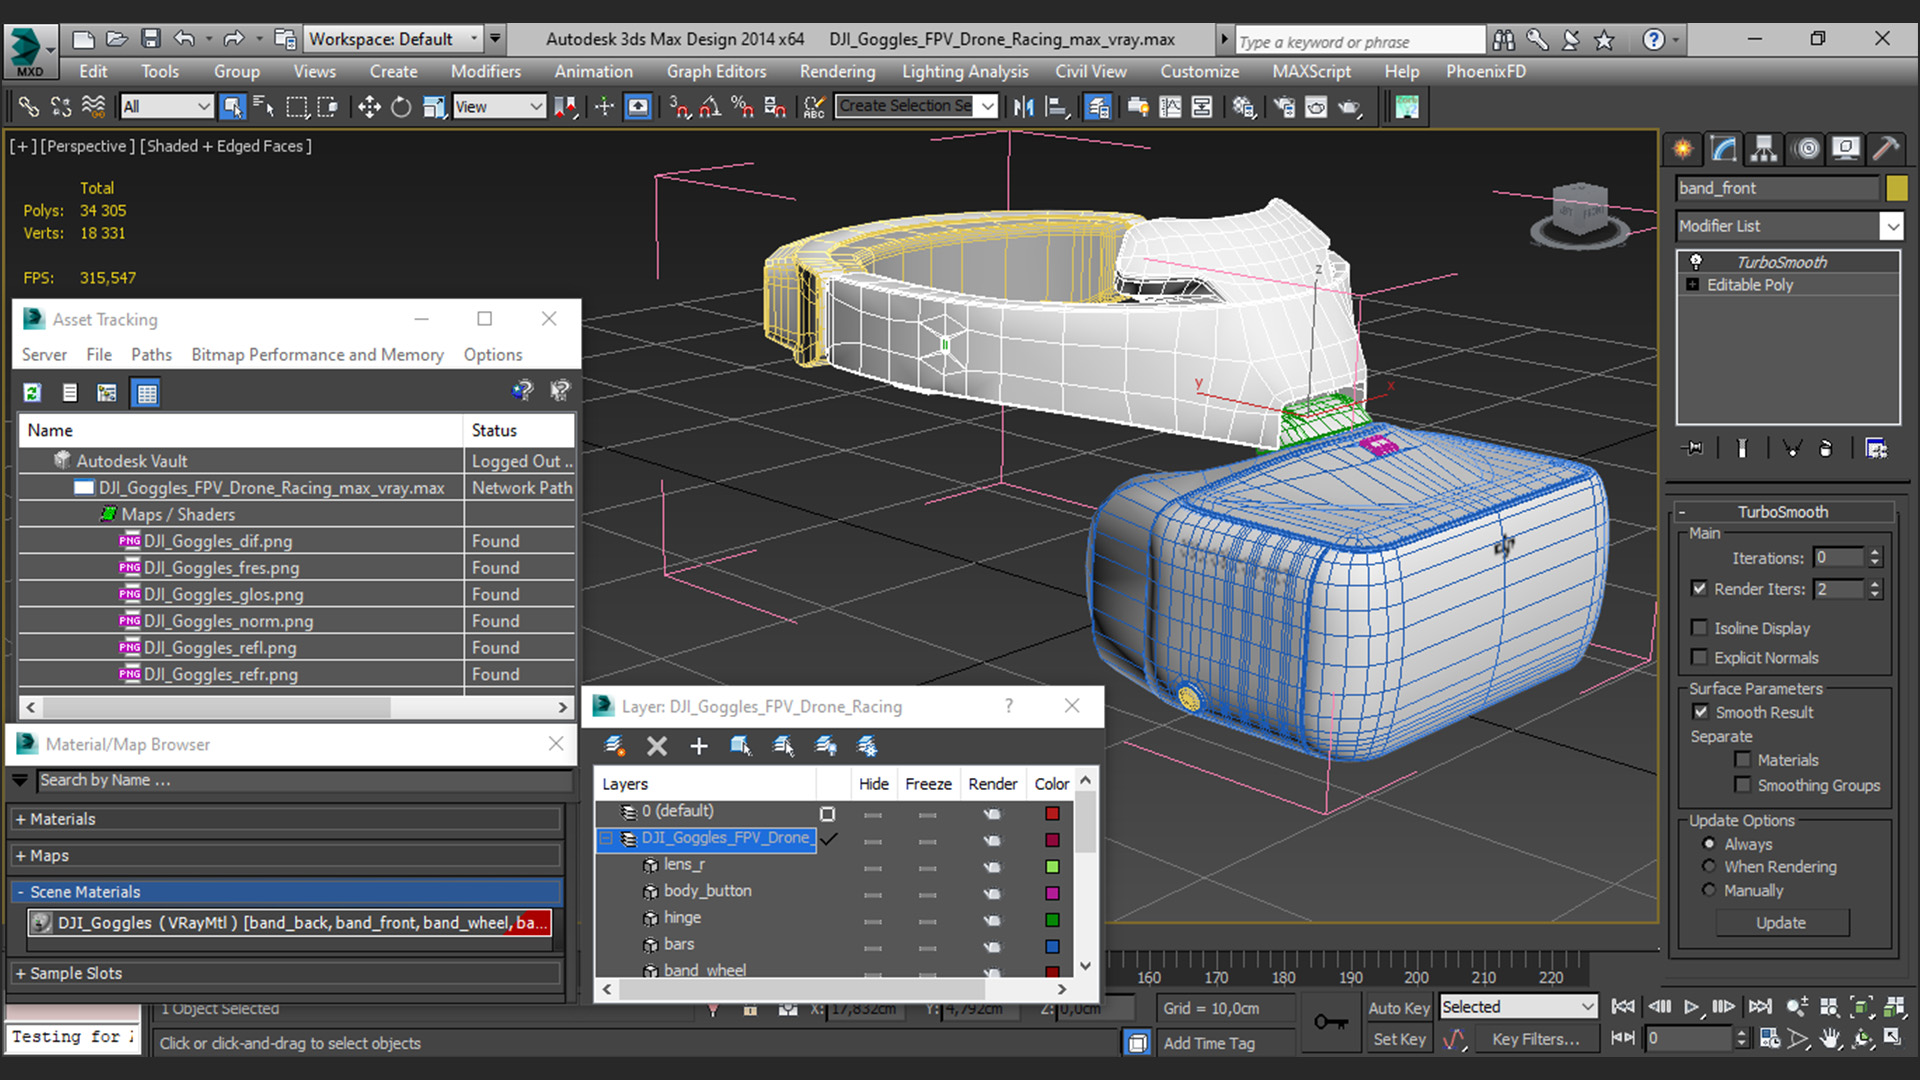Enable Separate by Smoothing Groups checkbox
The image size is (1920, 1080).
(x=1743, y=785)
